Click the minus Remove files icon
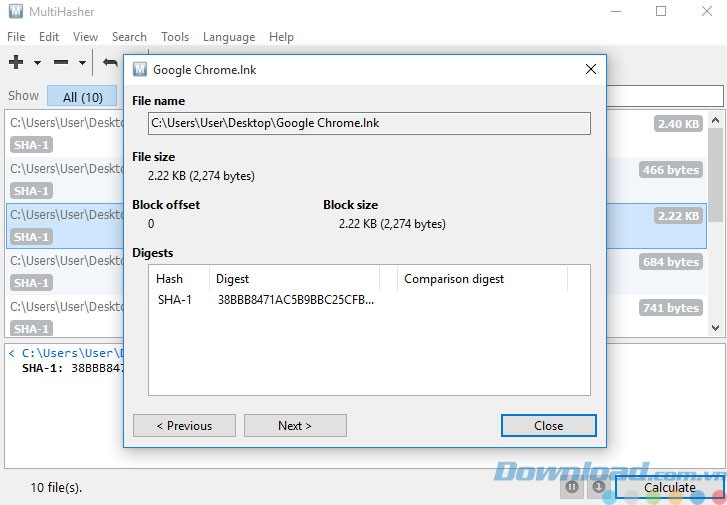 click(x=61, y=62)
